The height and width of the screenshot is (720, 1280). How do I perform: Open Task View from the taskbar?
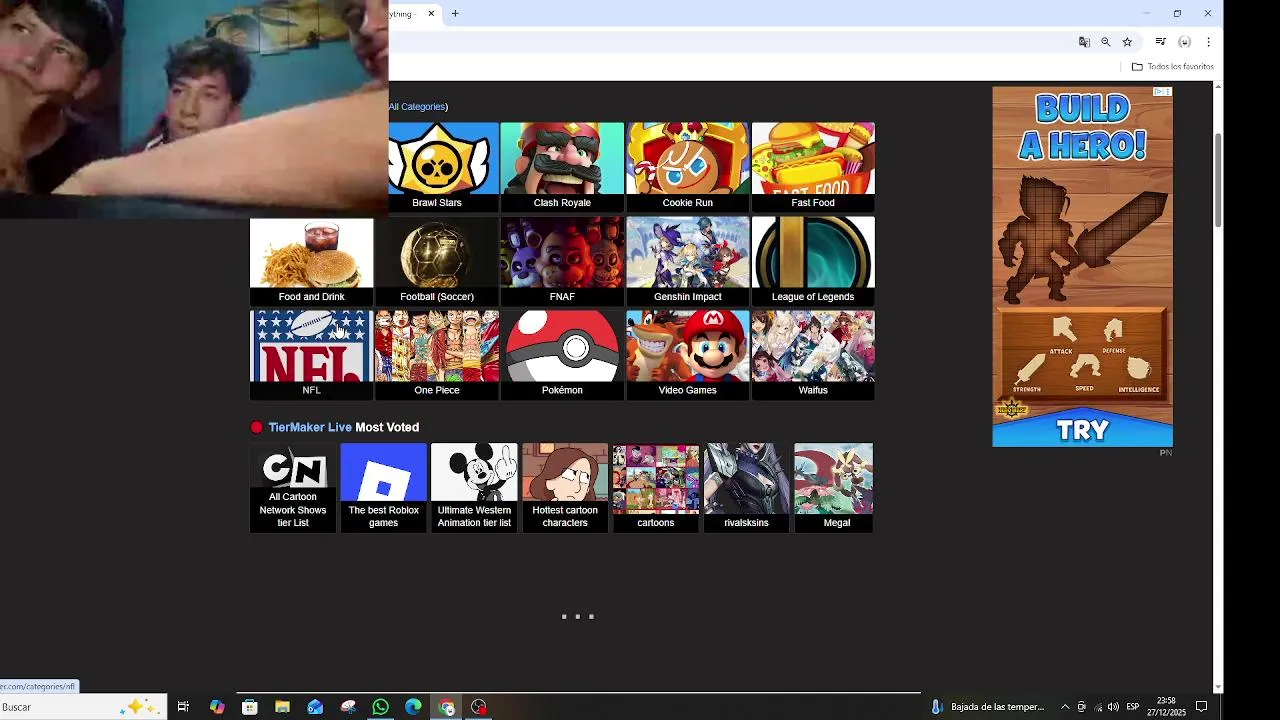(183, 707)
